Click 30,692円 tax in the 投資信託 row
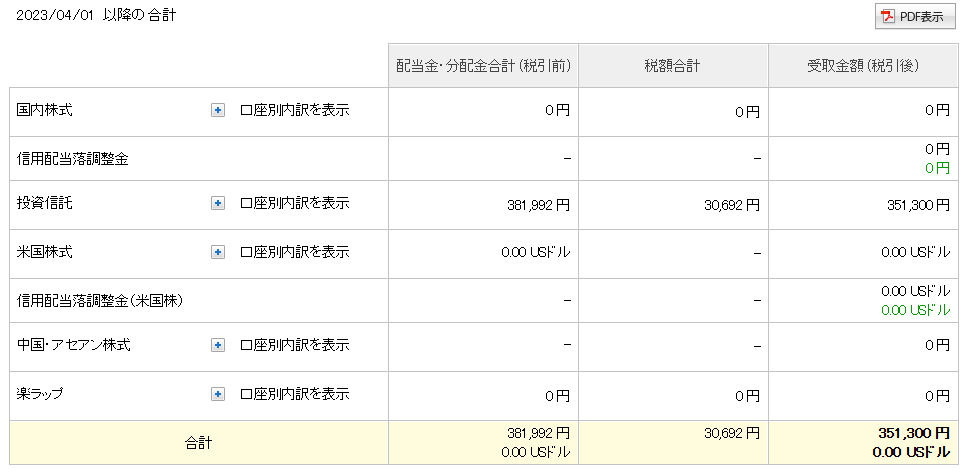The height and width of the screenshot is (475, 971). 731,205
